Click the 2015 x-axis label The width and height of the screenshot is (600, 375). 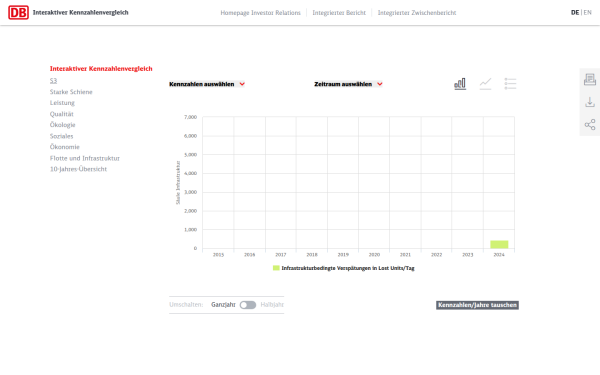(x=218, y=254)
